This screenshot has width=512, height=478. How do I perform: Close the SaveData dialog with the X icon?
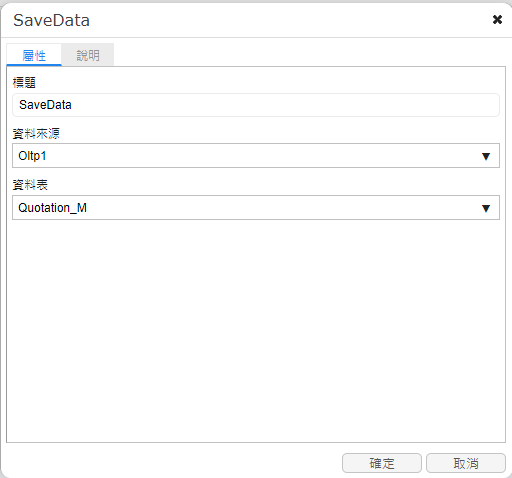click(x=497, y=20)
